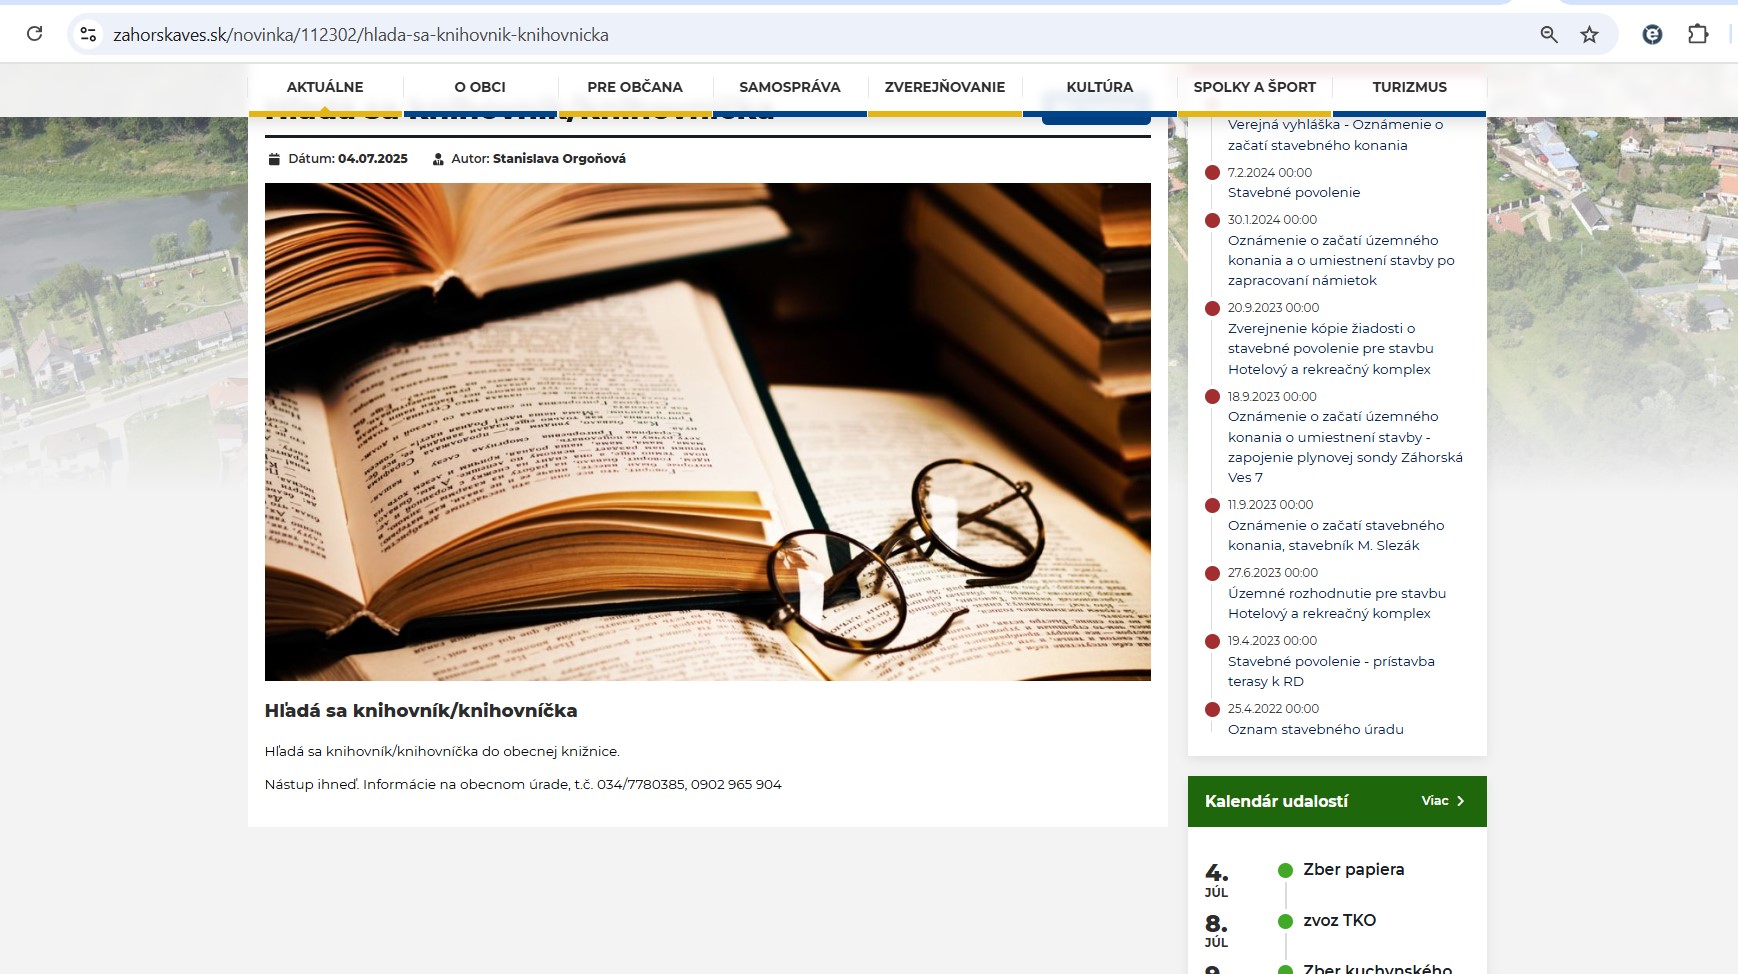Click the author person icon beside Autor

pos(438,159)
